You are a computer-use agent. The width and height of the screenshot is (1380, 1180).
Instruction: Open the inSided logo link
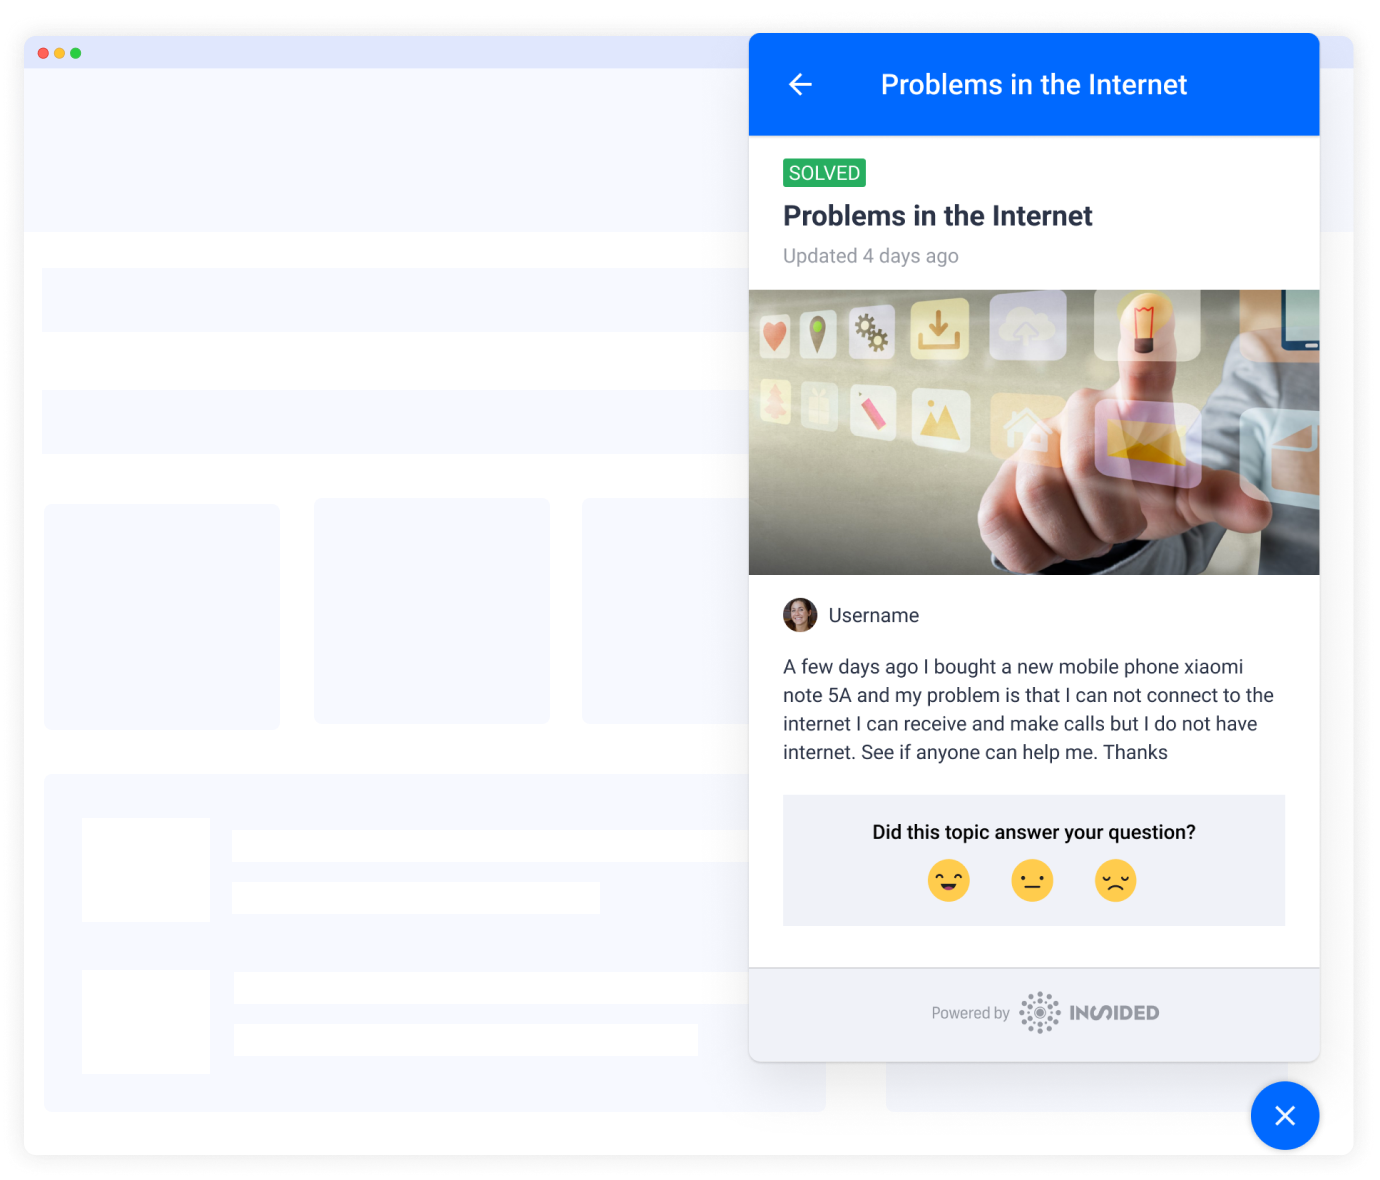tap(1089, 1013)
